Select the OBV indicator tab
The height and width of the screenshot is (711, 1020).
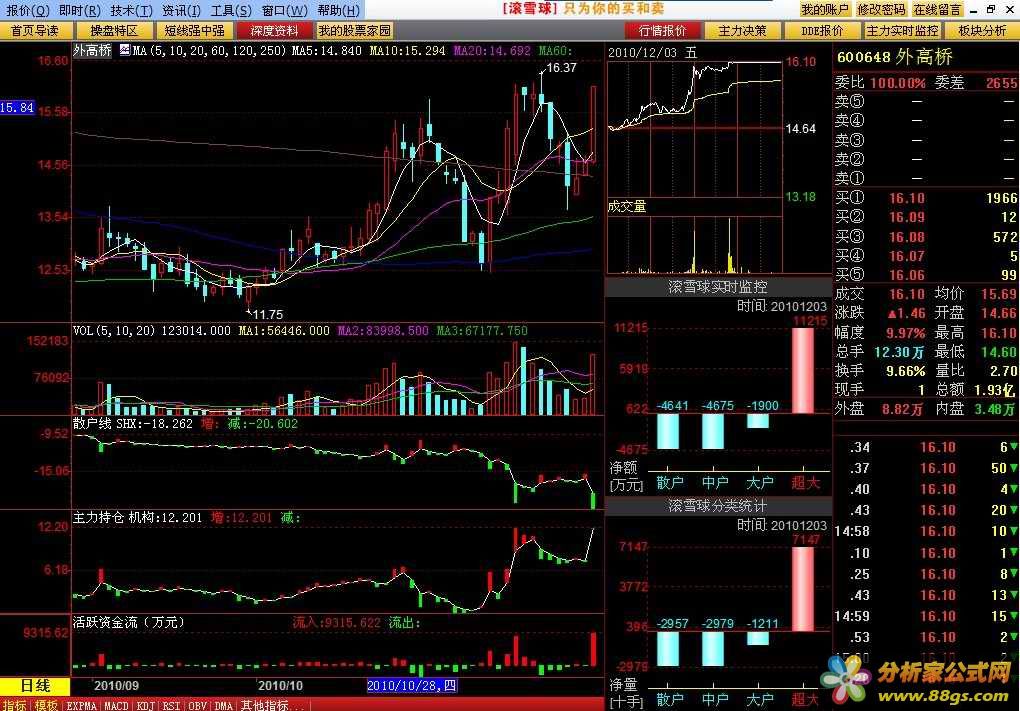click(198, 705)
